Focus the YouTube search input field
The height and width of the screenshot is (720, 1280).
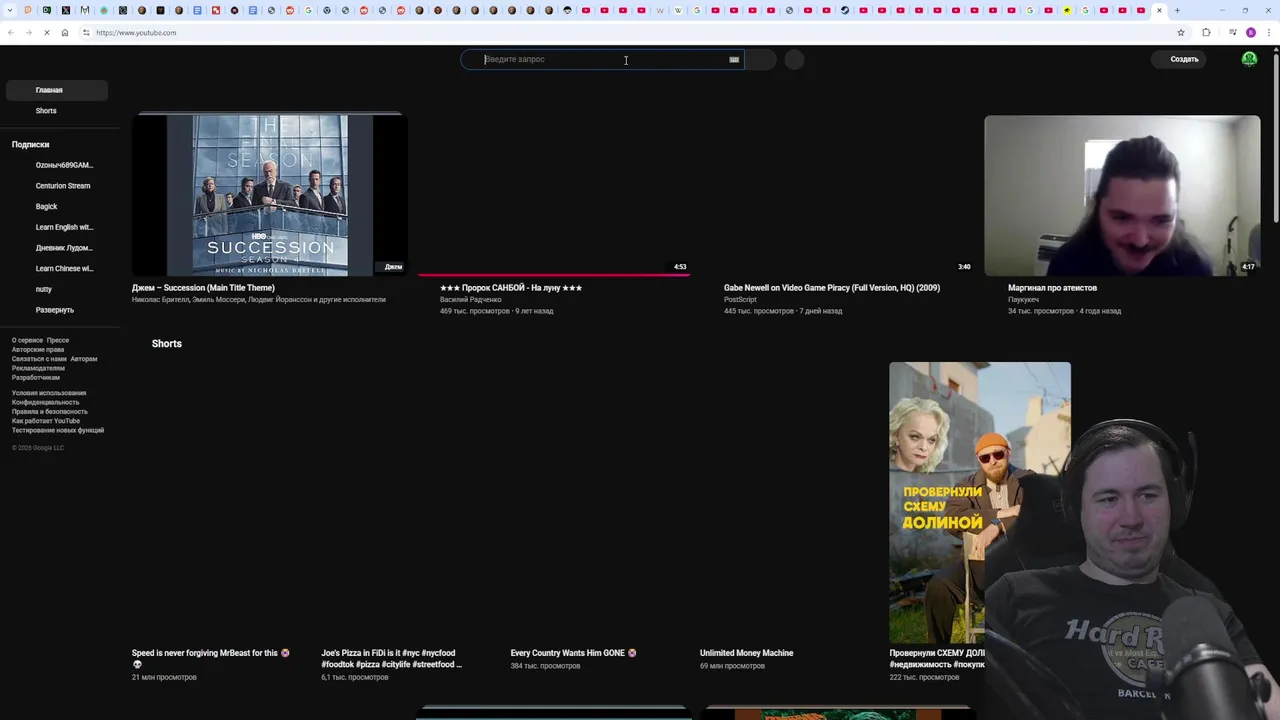[x=600, y=60]
